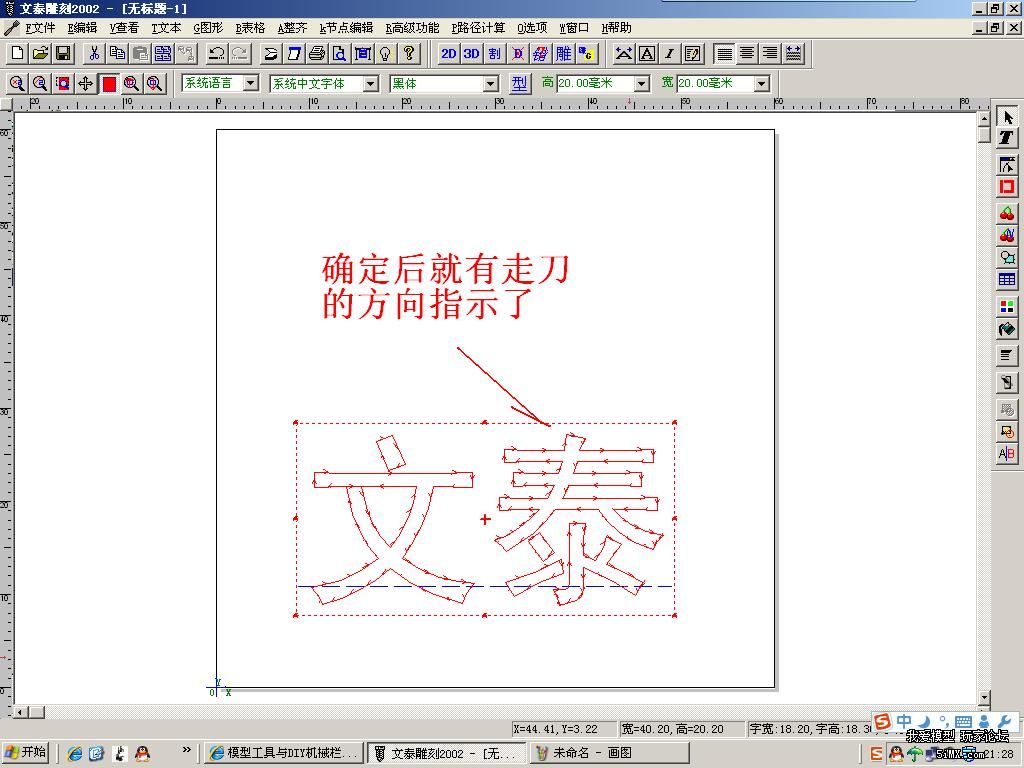
Task: Click the 型 font style button
Action: coord(519,83)
